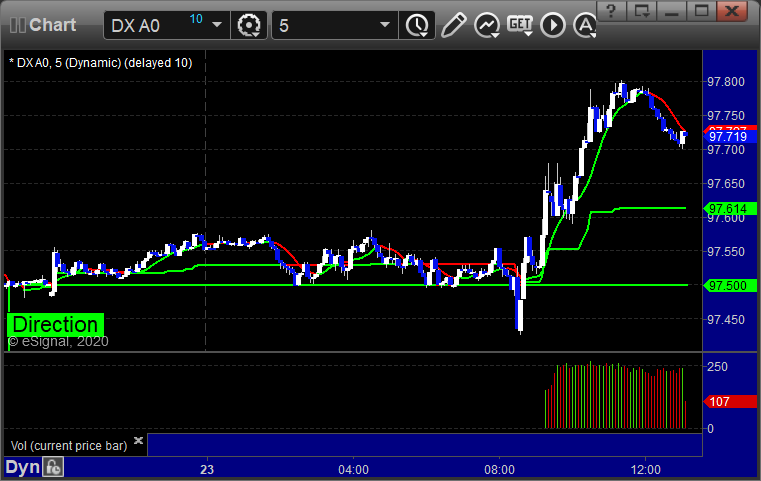Click the 97.800 price axis label
Image resolution: width=761 pixels, height=481 pixels.
click(726, 82)
